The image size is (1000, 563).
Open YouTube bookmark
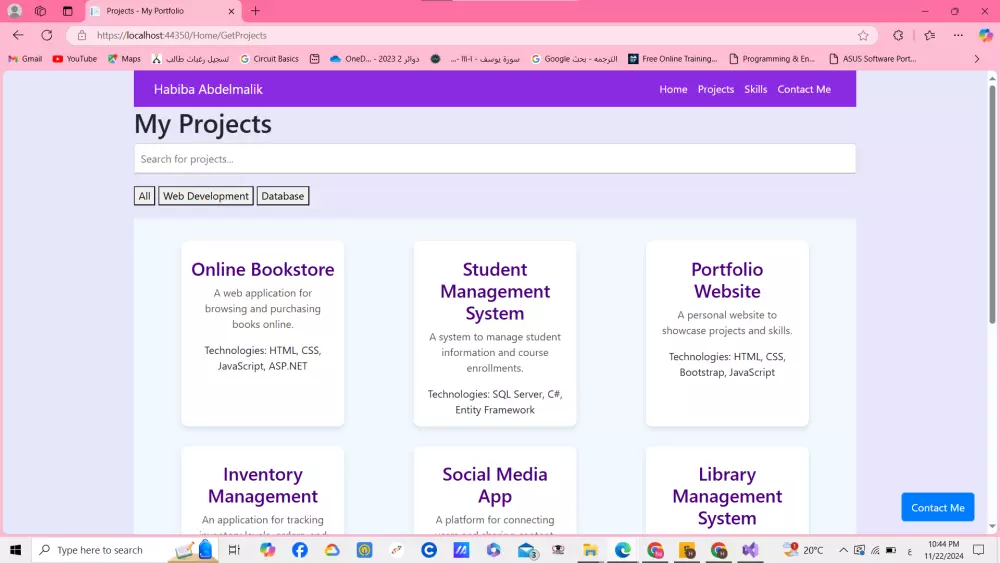[x=75, y=59]
